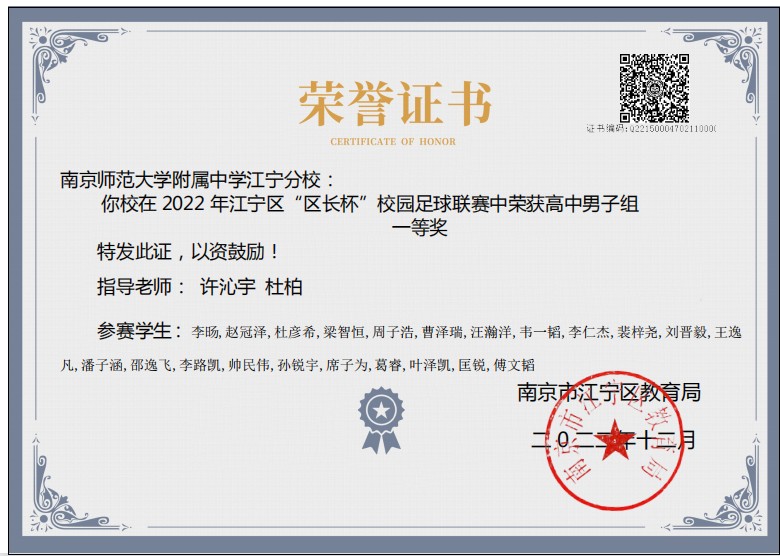780x556 pixels.
Task: Click the student name 傅文韬
Action: click(x=514, y=366)
